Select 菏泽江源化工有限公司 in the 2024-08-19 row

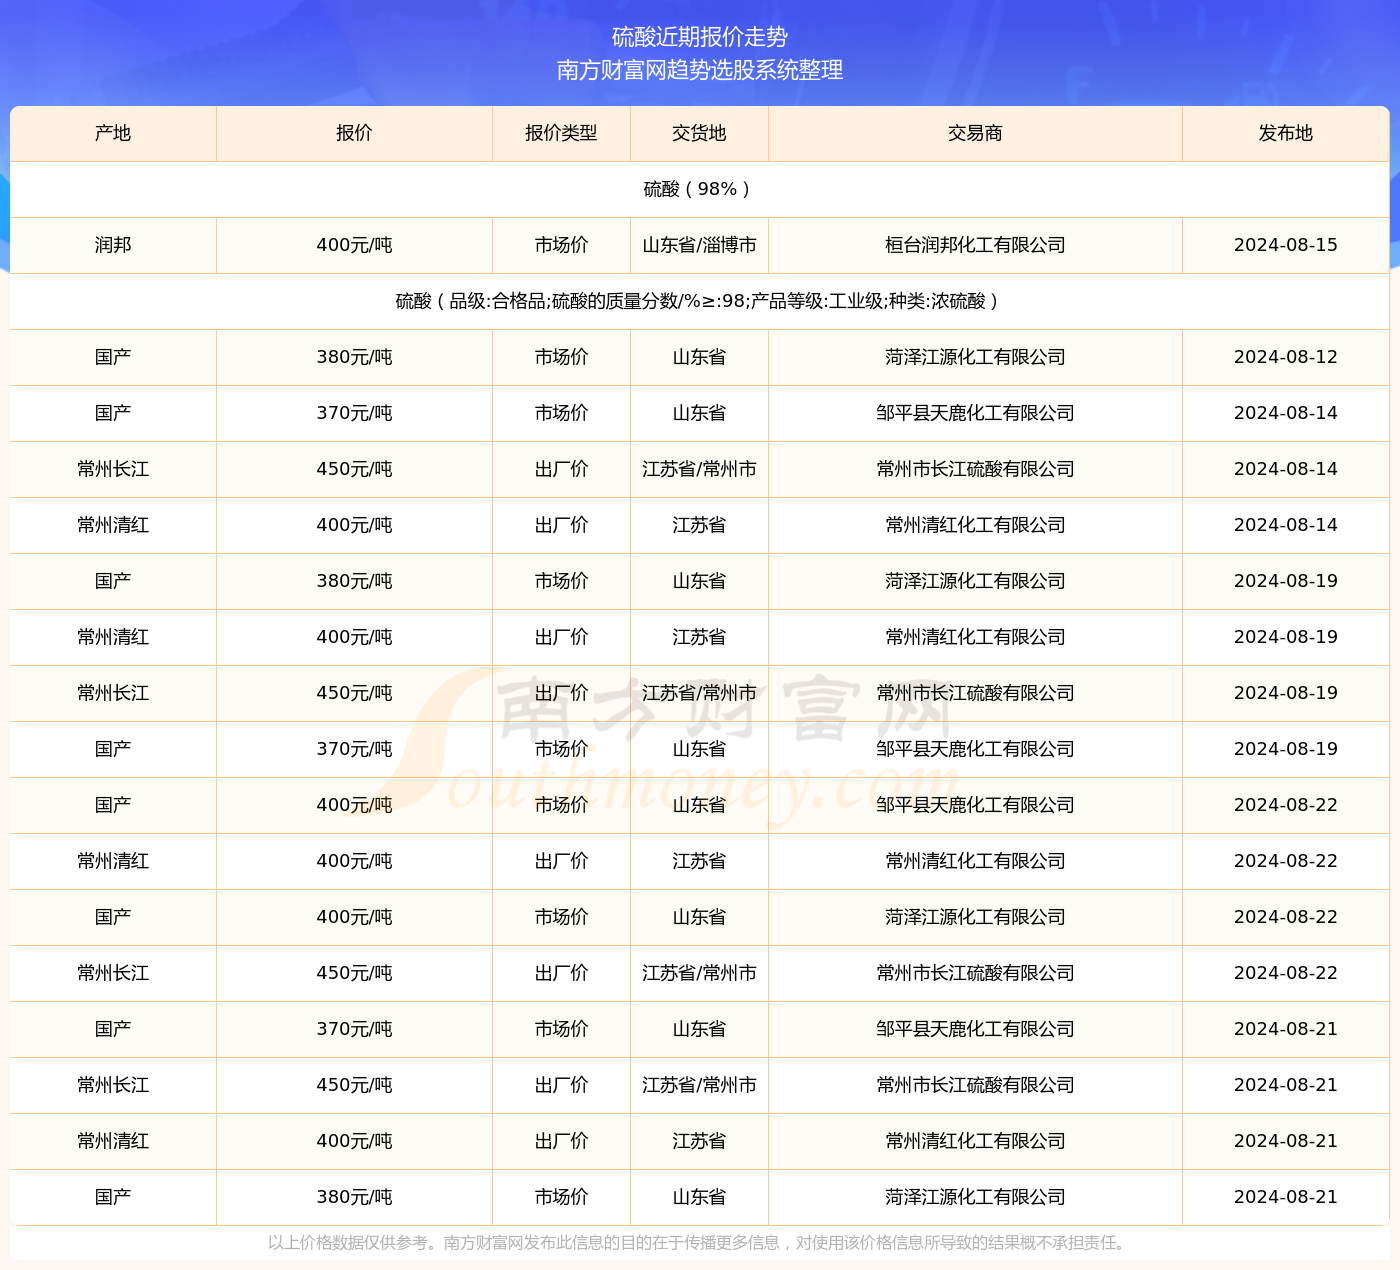pos(975,581)
